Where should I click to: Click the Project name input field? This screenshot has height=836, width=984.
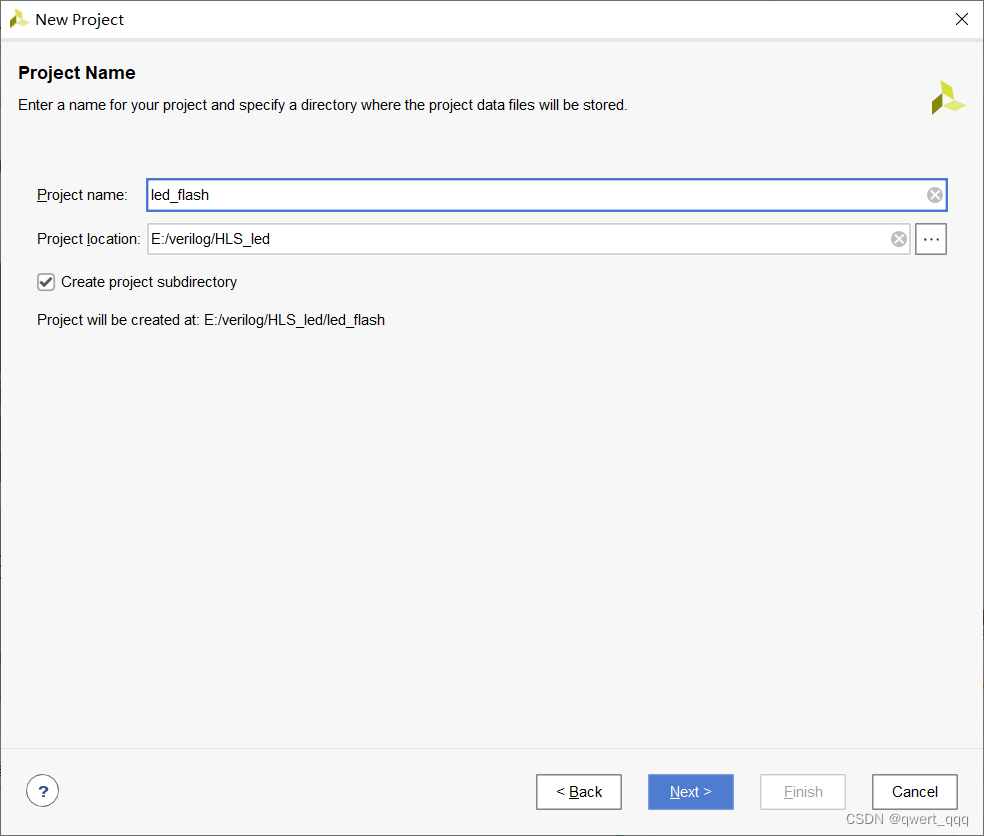[547, 195]
